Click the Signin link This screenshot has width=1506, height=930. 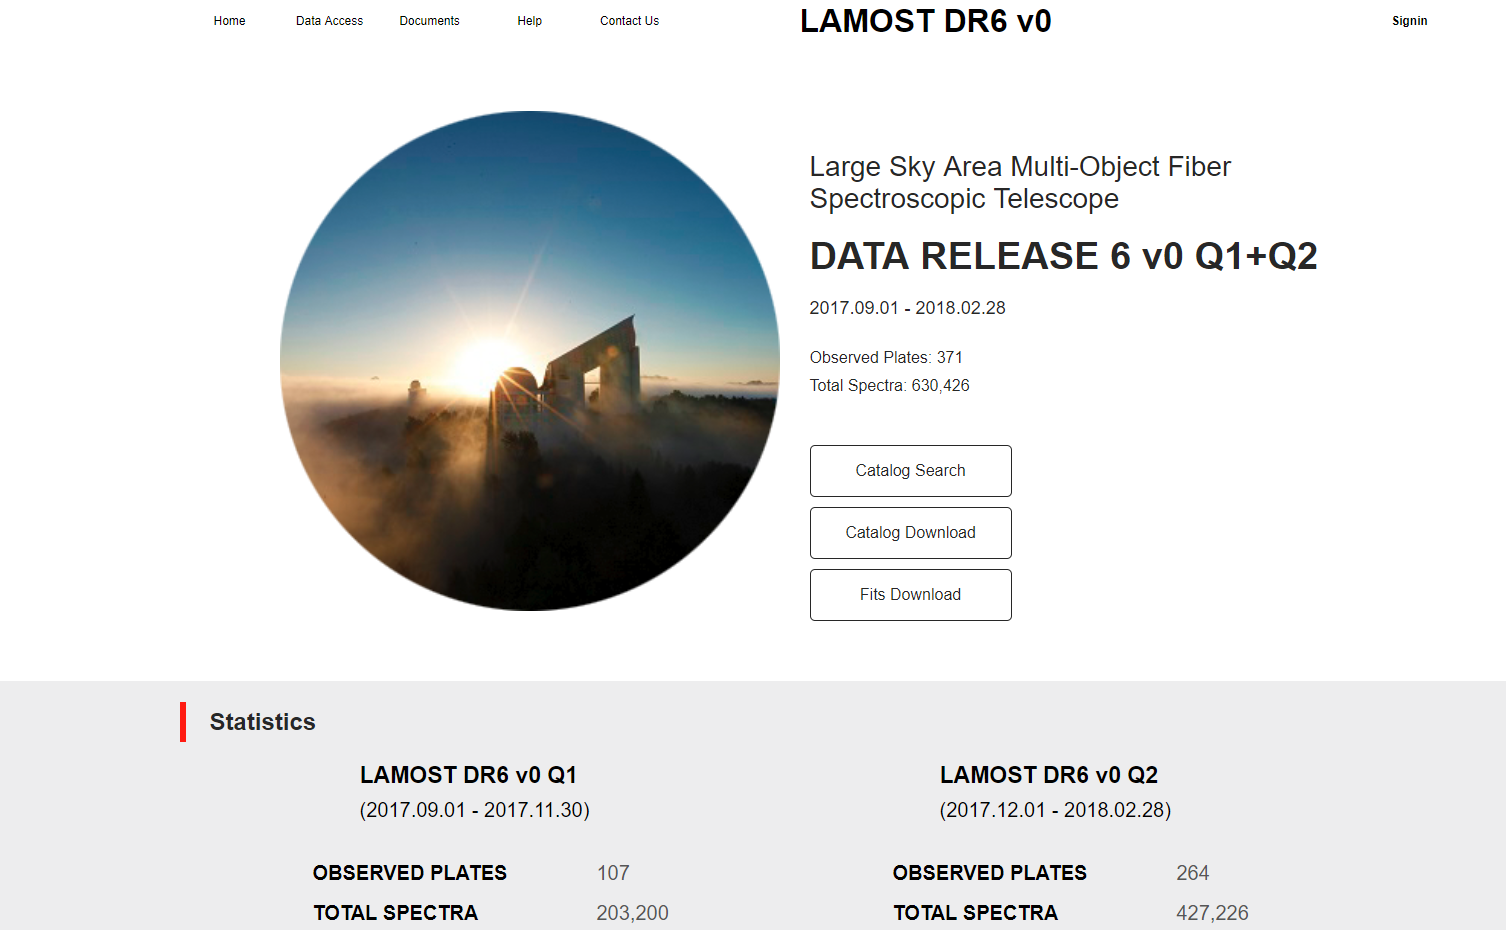pos(1409,21)
